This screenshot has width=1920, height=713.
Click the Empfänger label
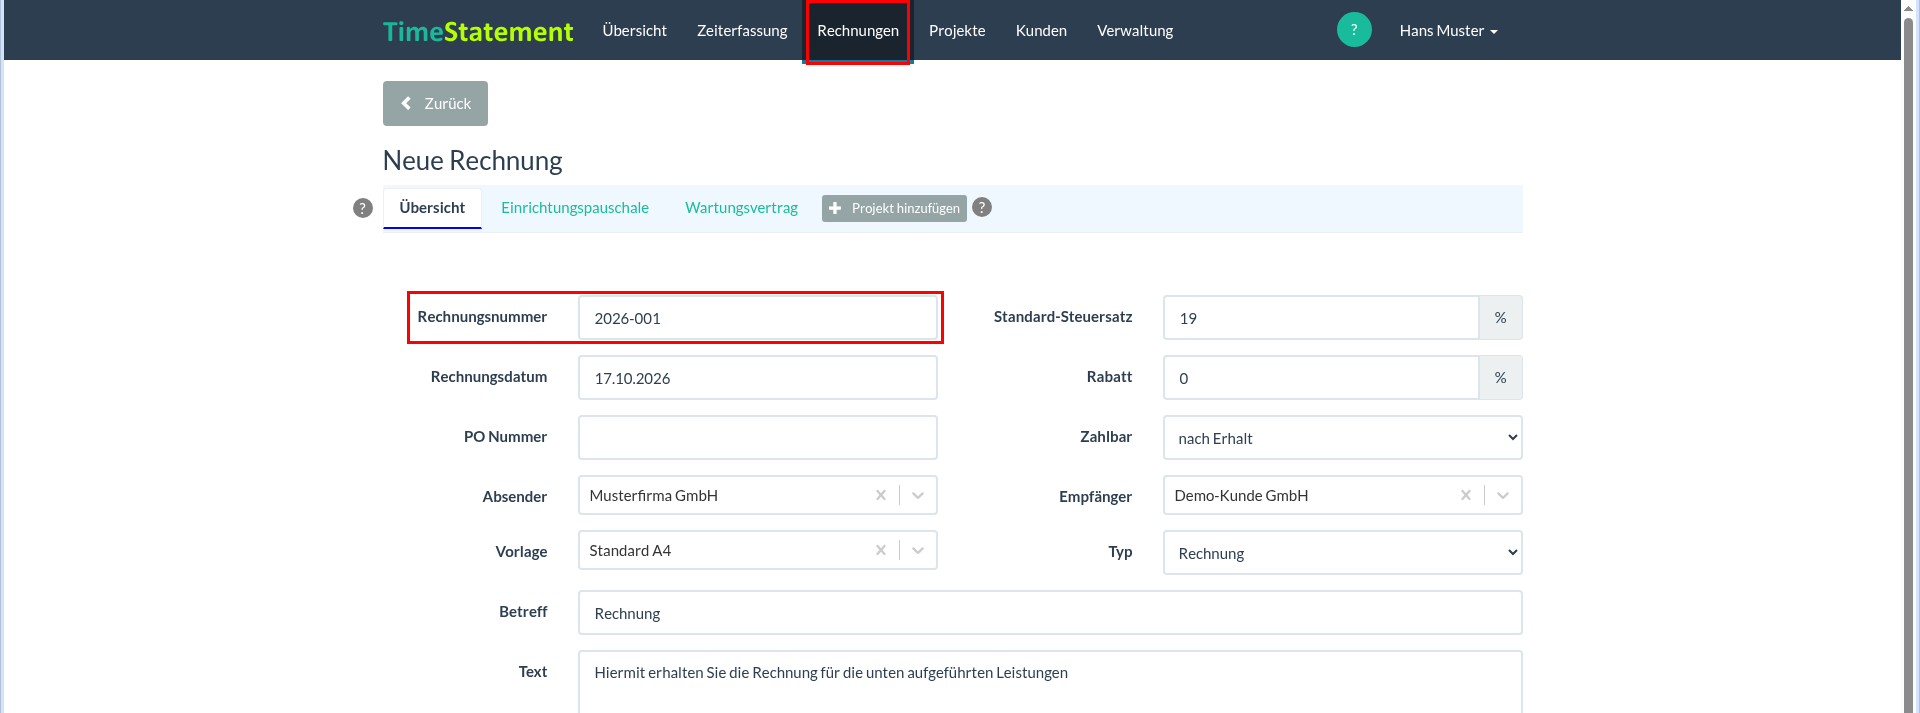tap(1095, 497)
